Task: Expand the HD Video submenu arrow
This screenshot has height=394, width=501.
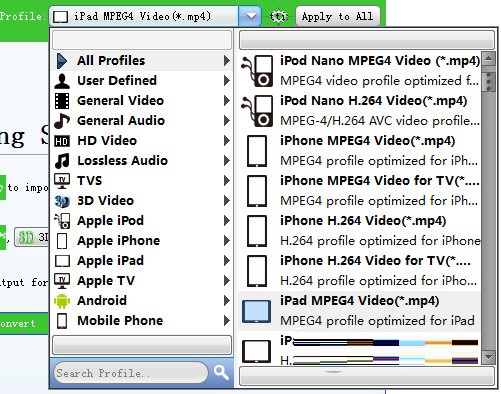Action: tap(227, 141)
